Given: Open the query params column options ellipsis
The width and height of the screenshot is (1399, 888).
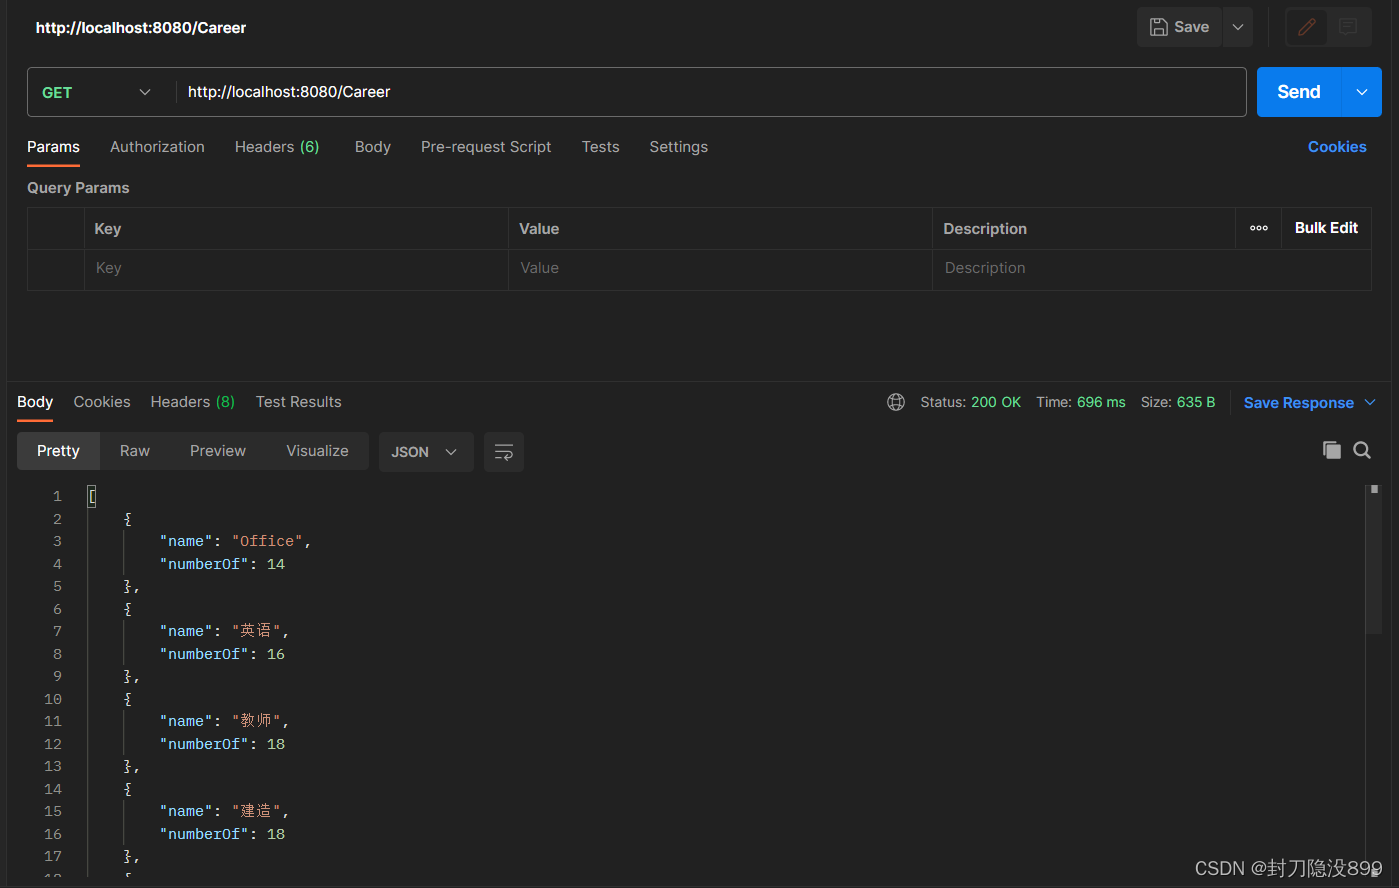Looking at the screenshot, I should (x=1259, y=228).
